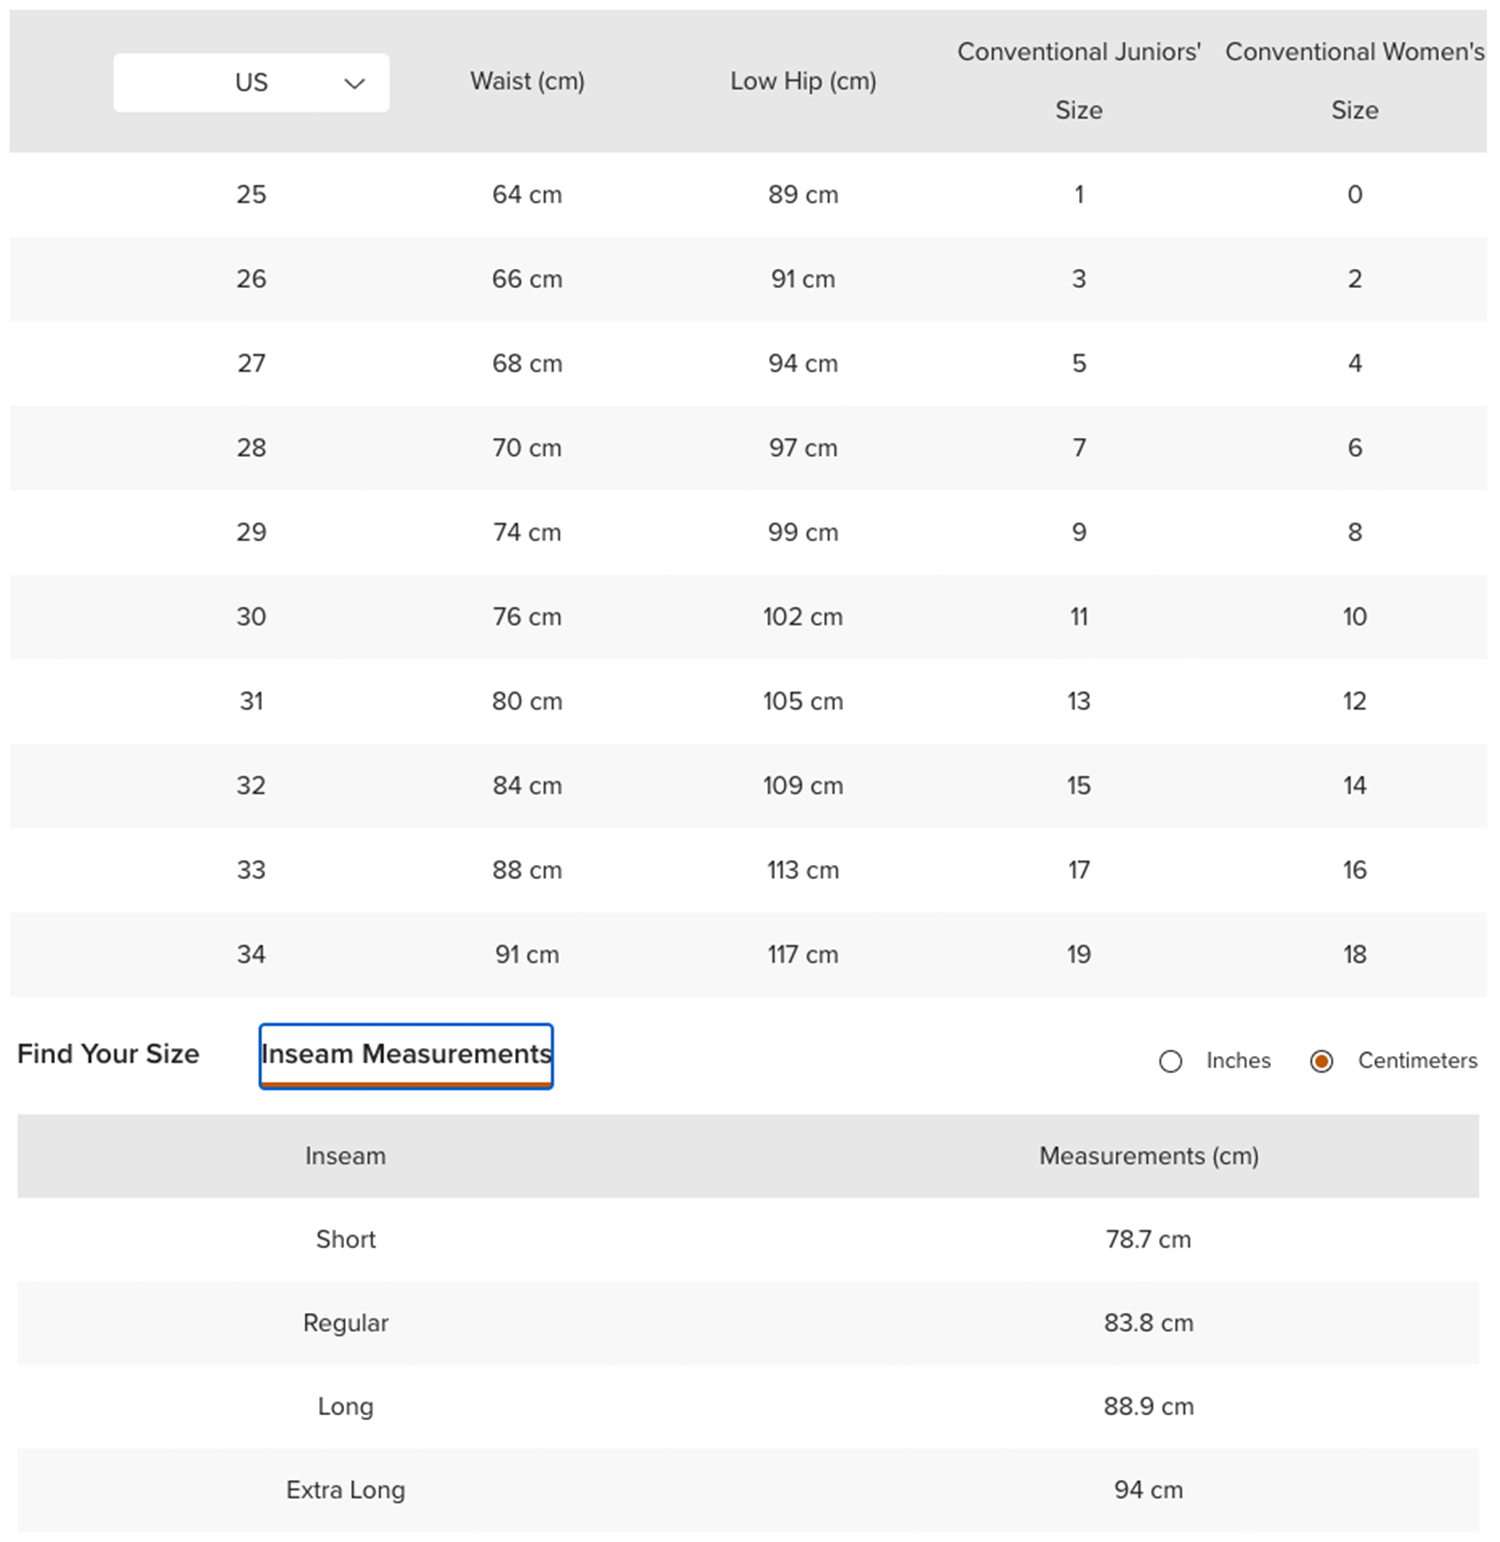Screen dimensions: 1500x1542
Task: Click the Conventional Women's Size header
Action: click(x=1354, y=81)
